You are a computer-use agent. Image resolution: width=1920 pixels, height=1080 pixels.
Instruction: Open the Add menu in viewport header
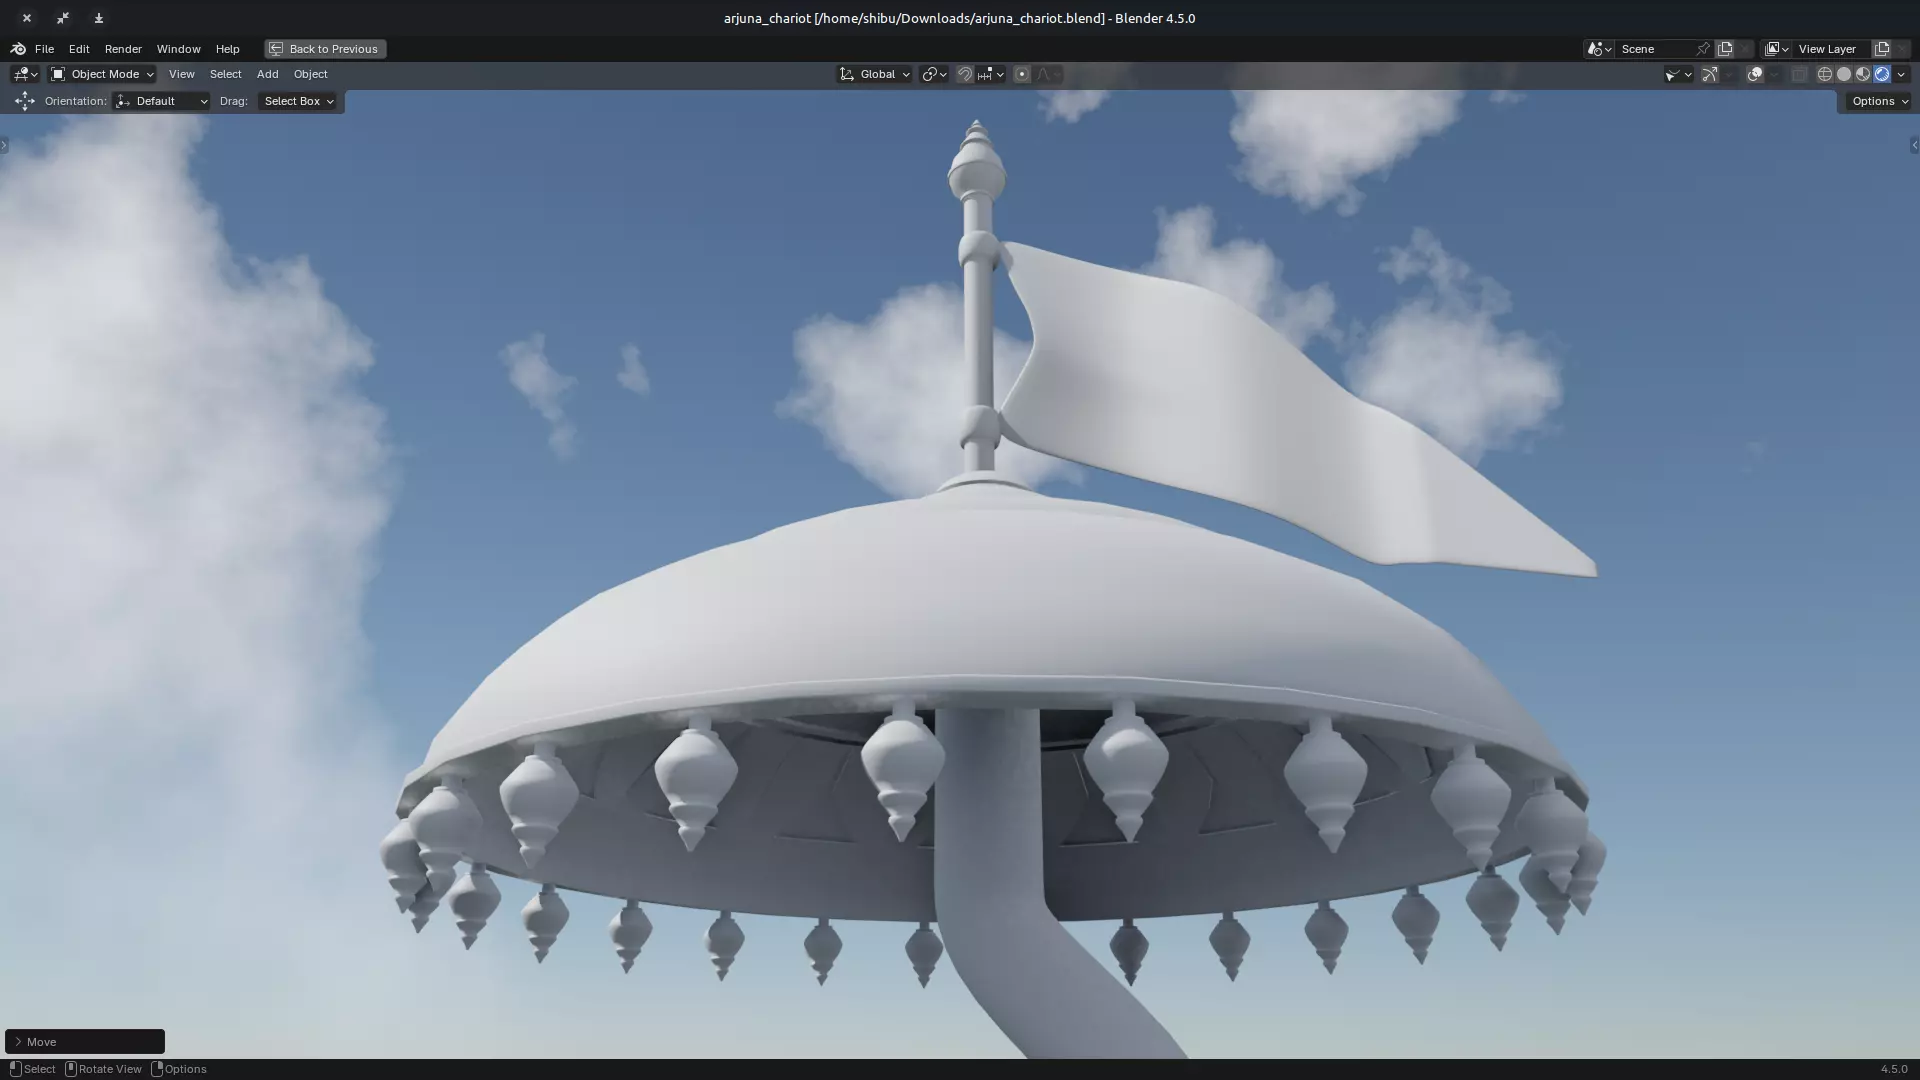point(267,74)
